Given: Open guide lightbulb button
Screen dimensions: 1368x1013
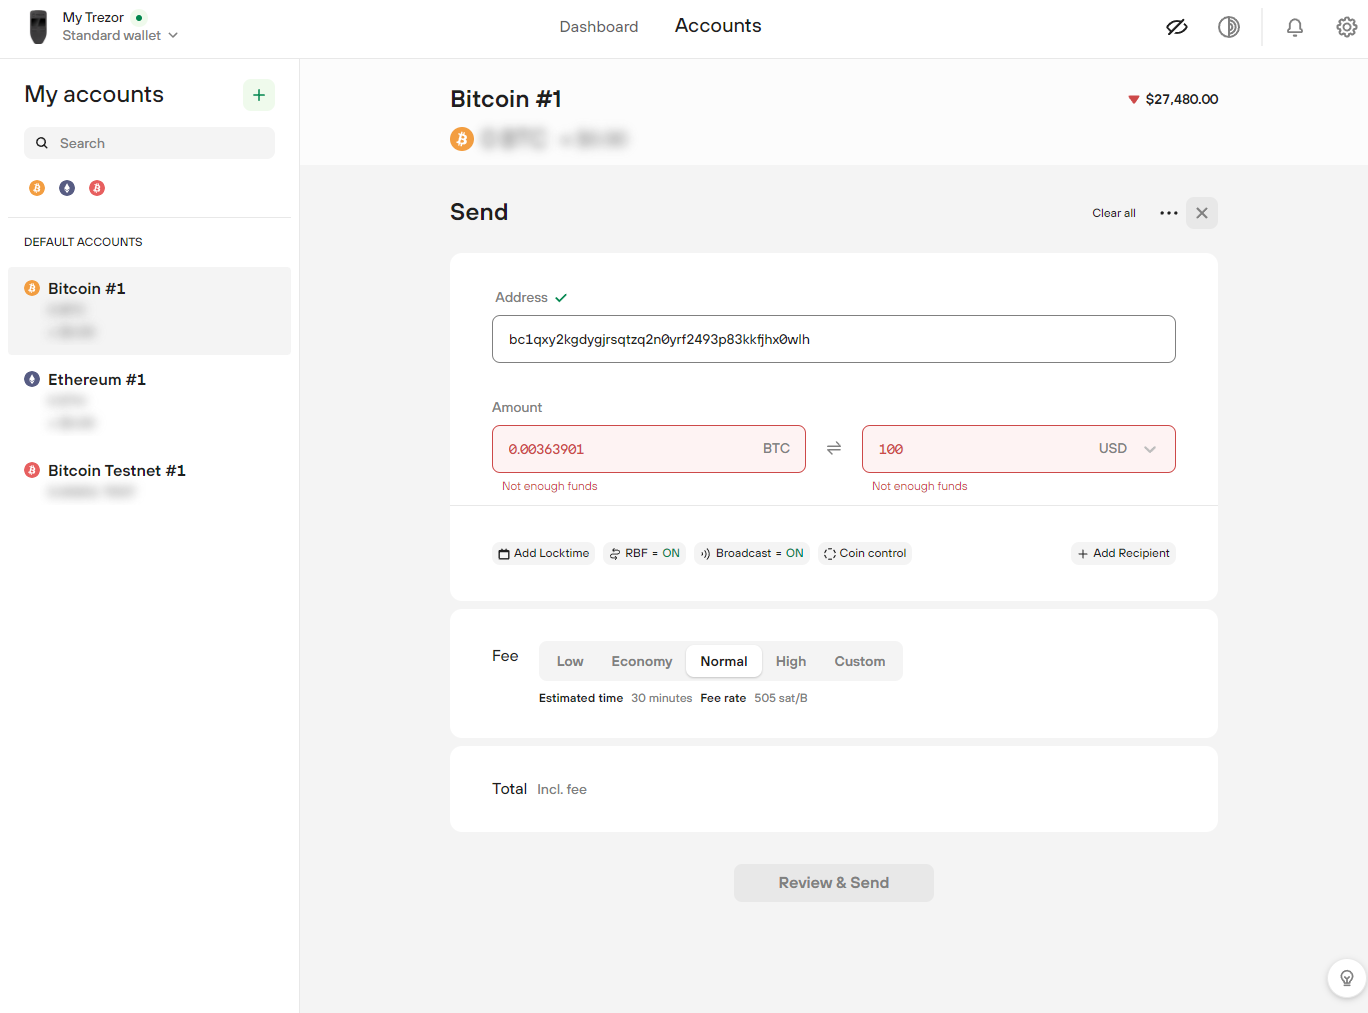Looking at the screenshot, I should coord(1347,978).
